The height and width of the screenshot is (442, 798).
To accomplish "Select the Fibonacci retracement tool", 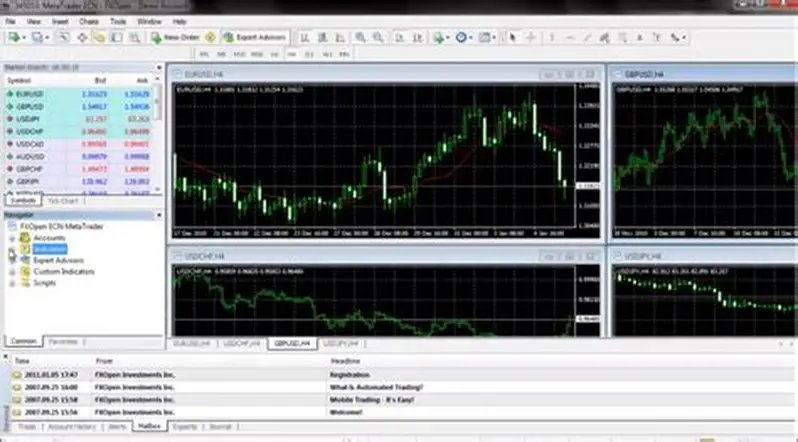I will click(x=622, y=37).
